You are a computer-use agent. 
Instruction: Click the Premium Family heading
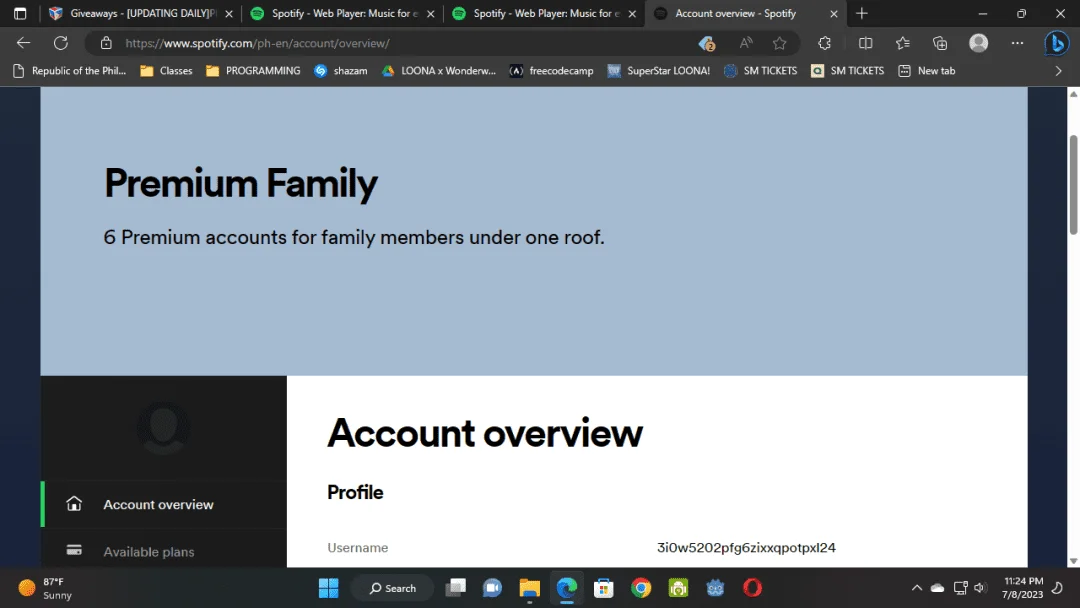click(x=240, y=184)
